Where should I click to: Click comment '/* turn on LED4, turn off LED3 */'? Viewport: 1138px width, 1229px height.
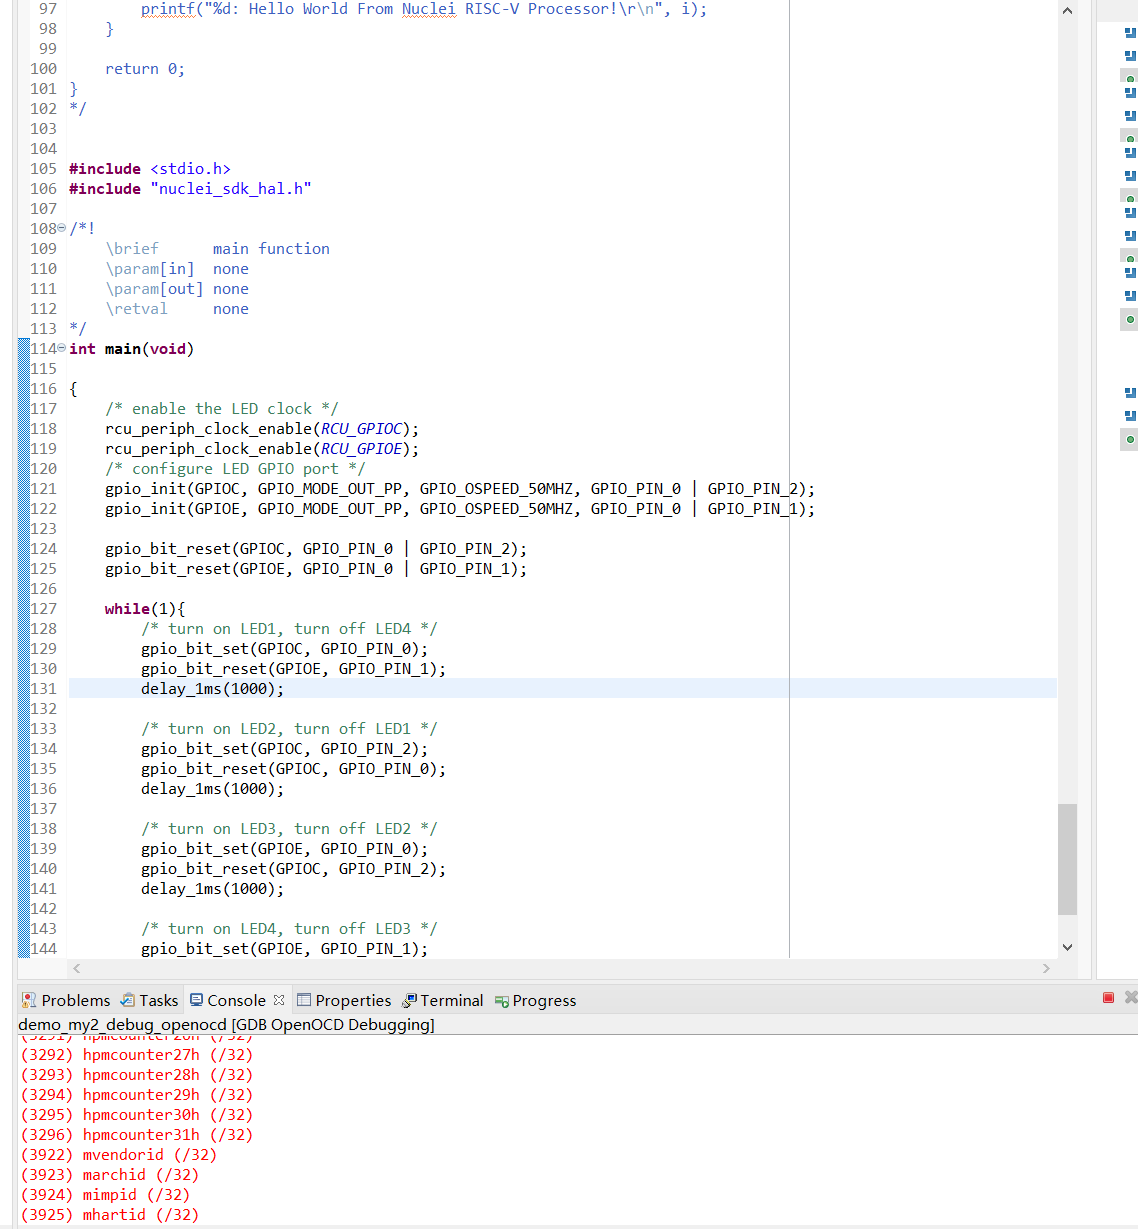[x=289, y=928]
